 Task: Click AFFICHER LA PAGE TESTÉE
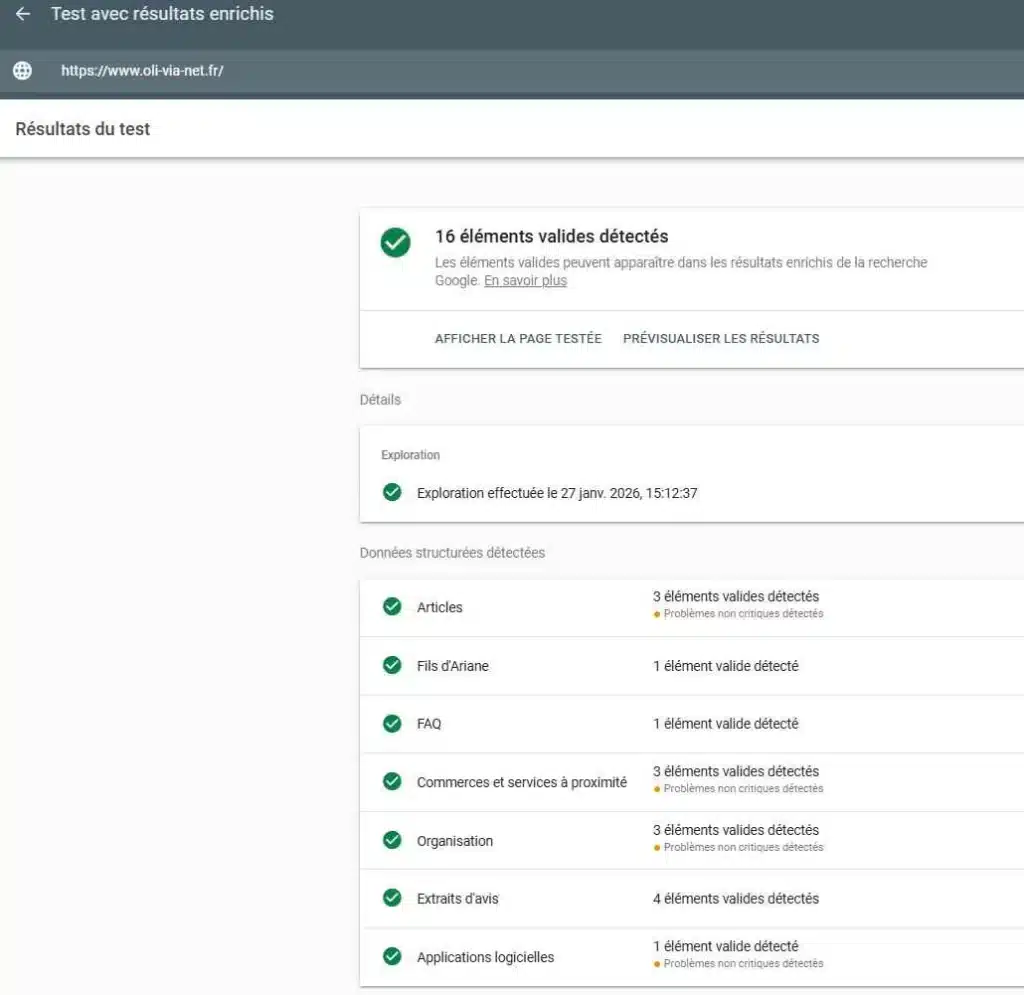click(518, 338)
